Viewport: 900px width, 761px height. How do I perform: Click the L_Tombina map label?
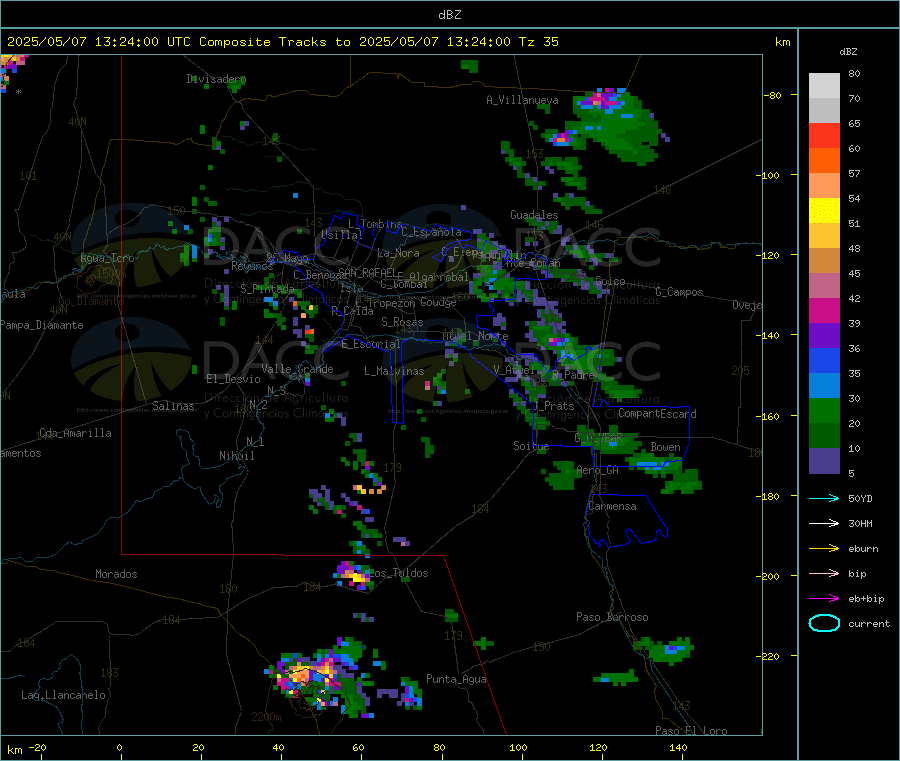click(x=375, y=224)
